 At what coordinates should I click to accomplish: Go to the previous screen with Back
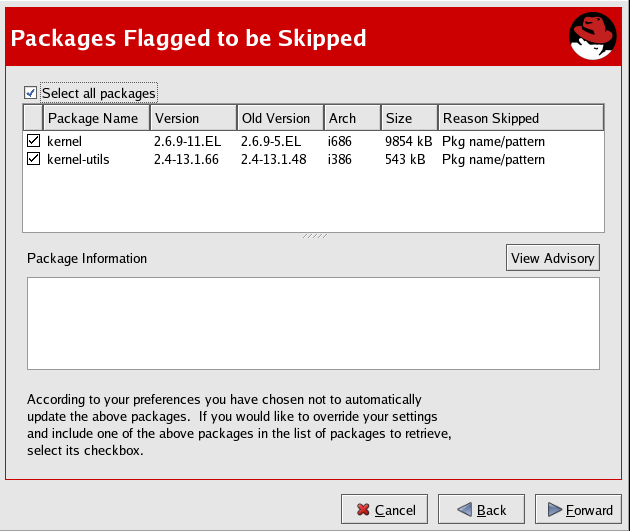[x=480, y=510]
